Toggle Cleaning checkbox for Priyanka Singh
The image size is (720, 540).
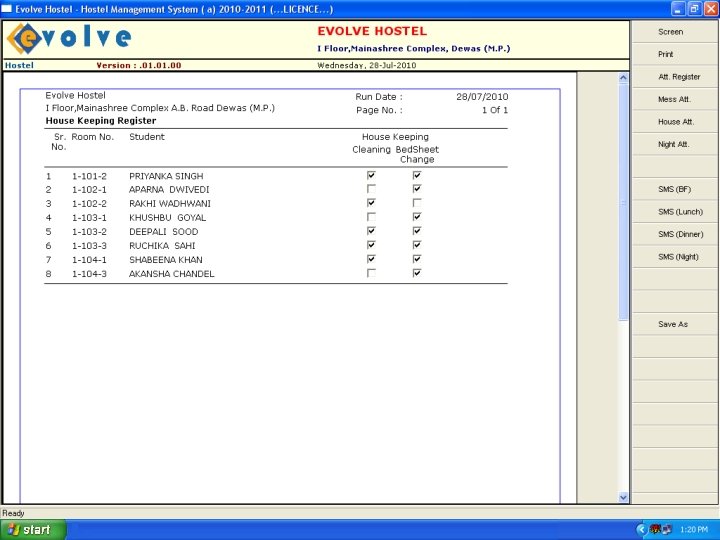click(x=371, y=175)
